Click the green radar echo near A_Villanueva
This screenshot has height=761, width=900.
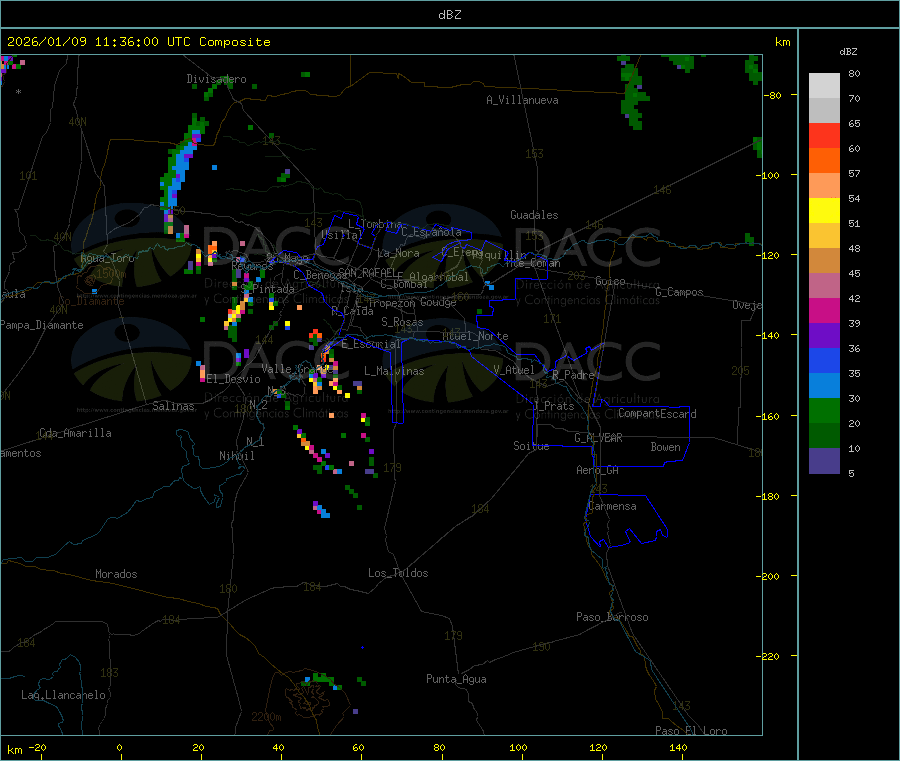point(634,95)
